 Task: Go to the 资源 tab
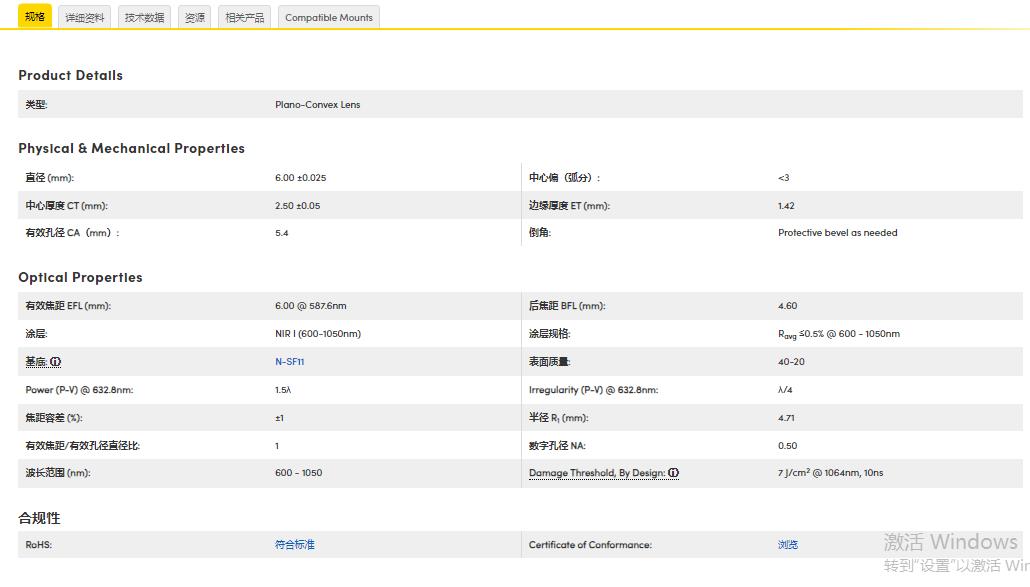click(195, 18)
